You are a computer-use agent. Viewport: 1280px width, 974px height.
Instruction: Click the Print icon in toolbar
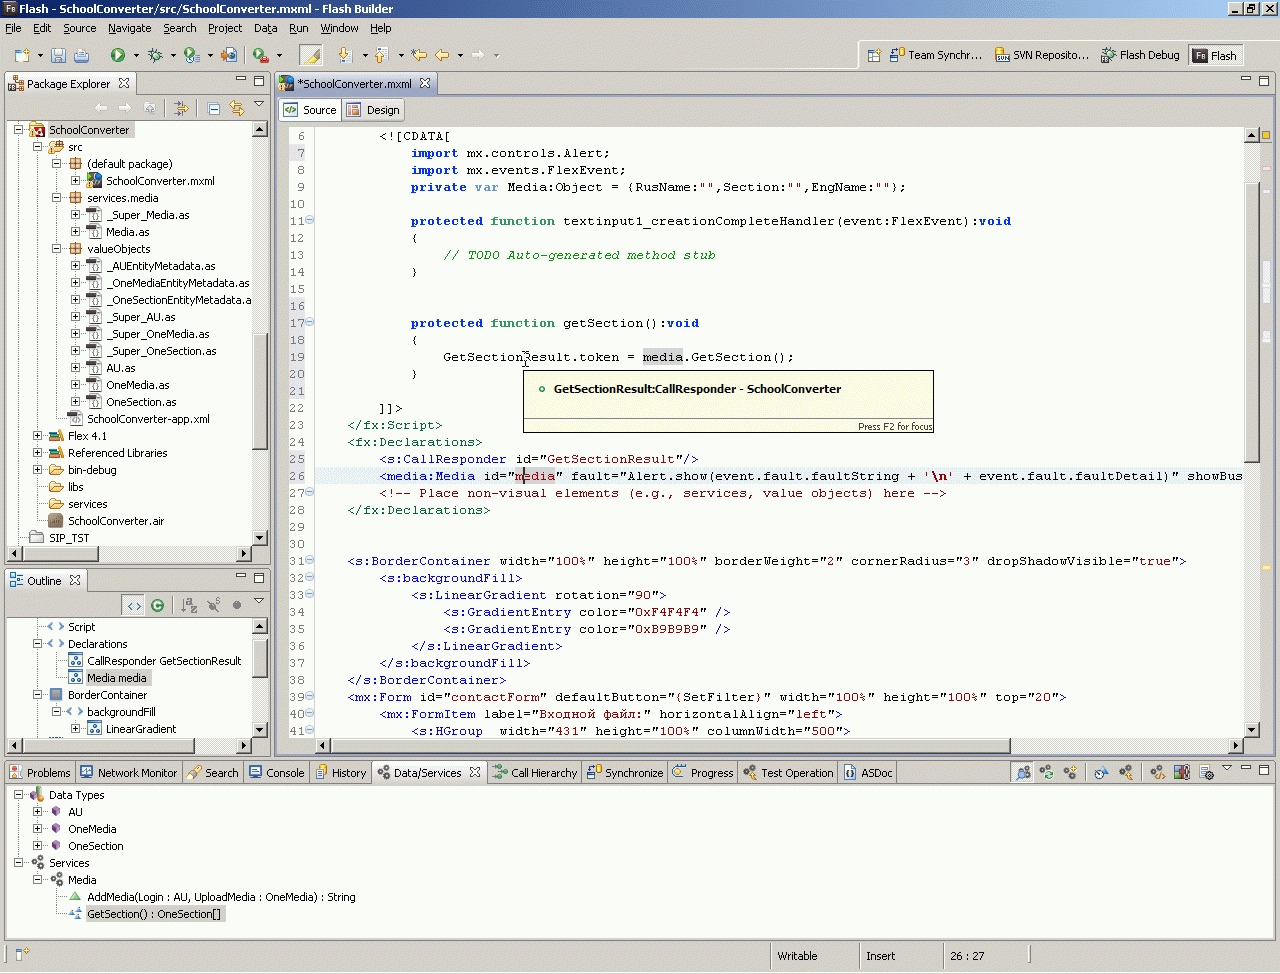[82, 56]
